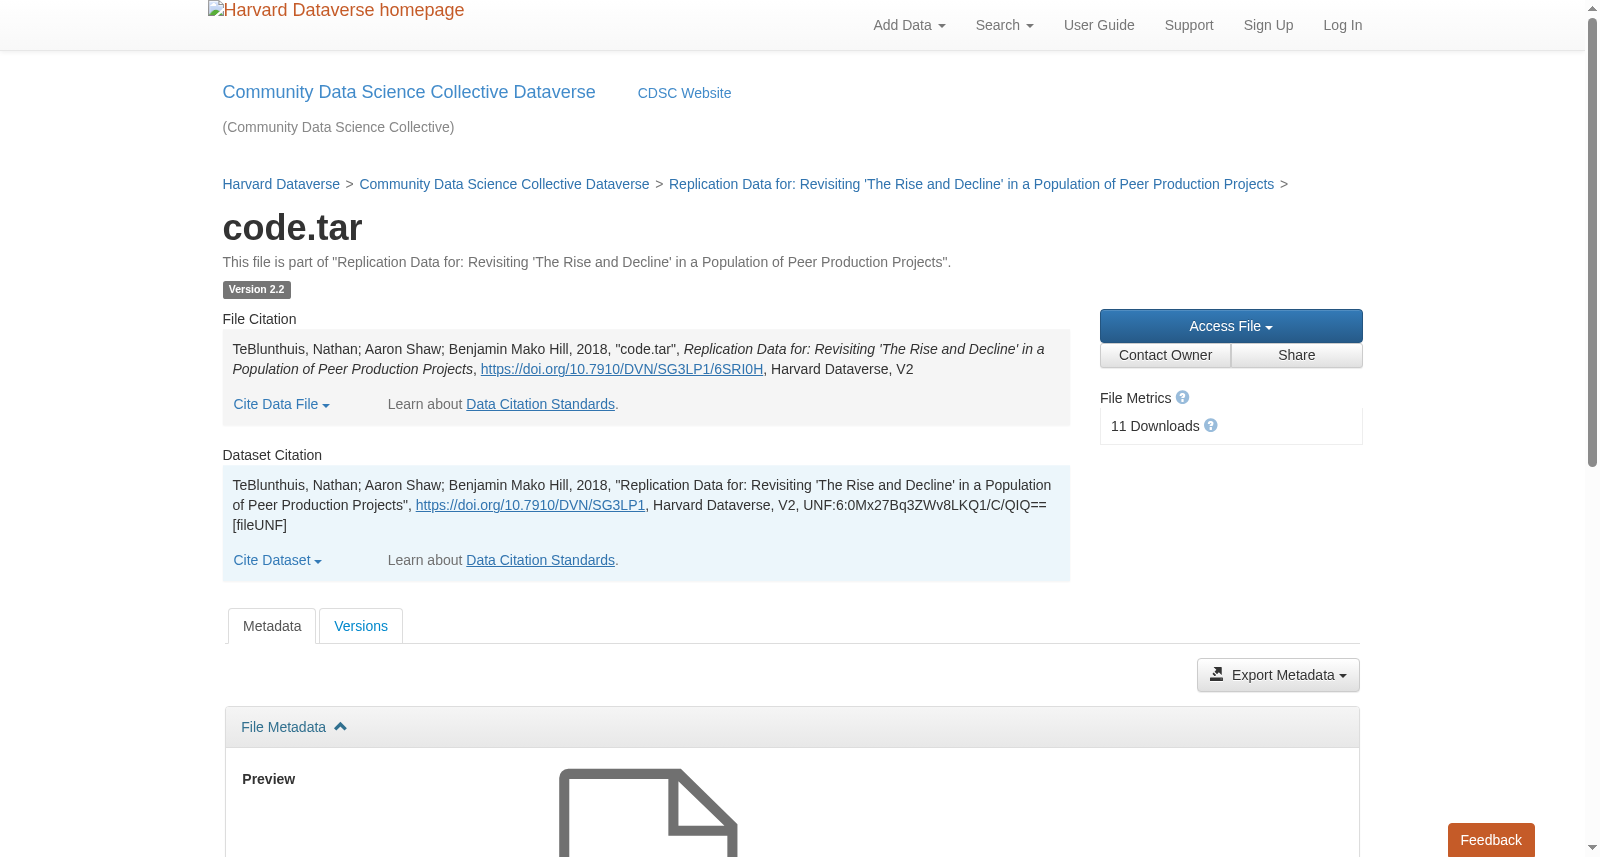Click the File Metrics help question icon
Screen dimensions: 1600x857
pyautogui.click(x=1182, y=397)
